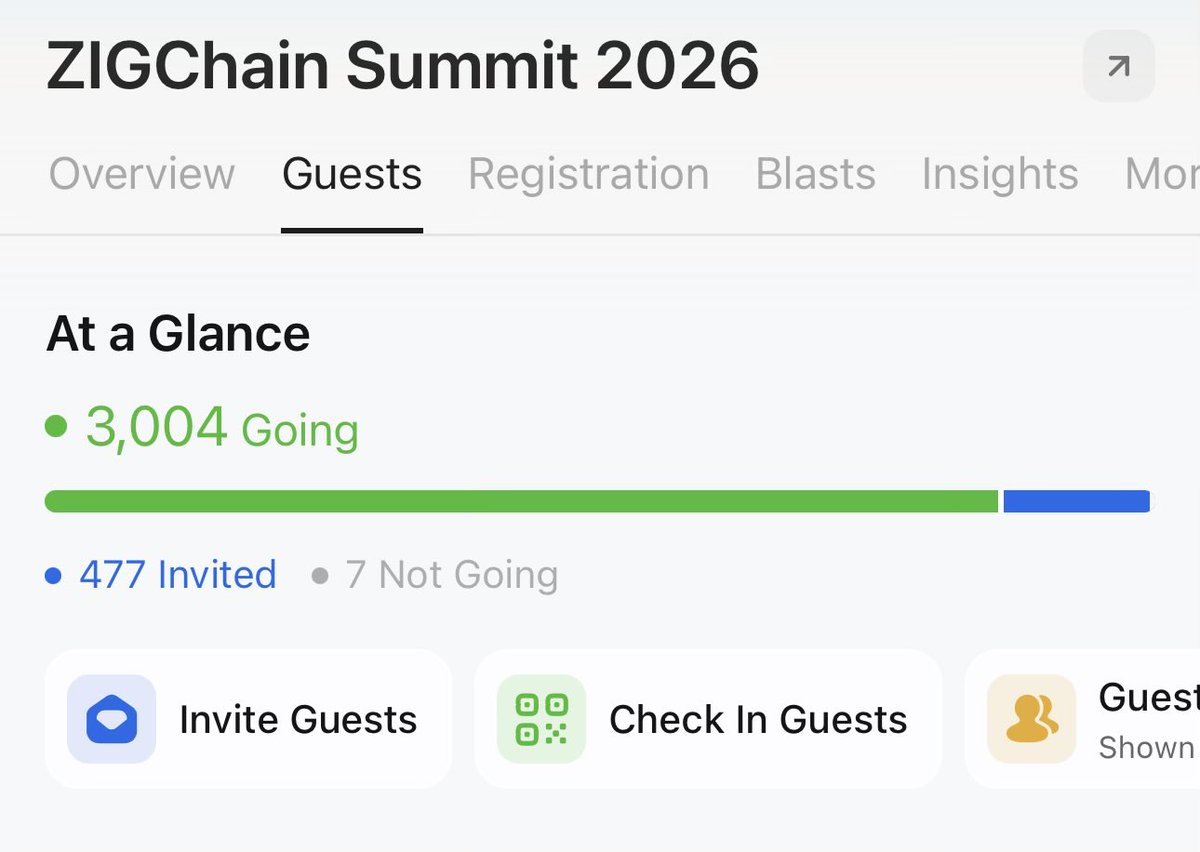The height and width of the screenshot is (852, 1200).
Task: Click the ZIGChain Summit 2026 title
Action: pyautogui.click(x=402, y=67)
